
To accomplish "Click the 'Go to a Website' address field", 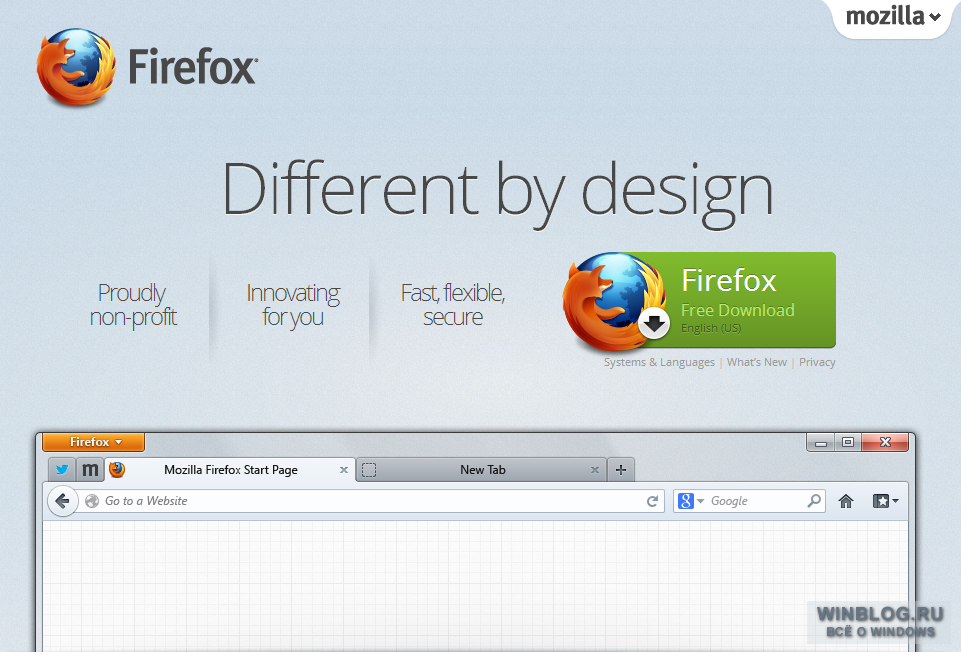I will point(371,501).
